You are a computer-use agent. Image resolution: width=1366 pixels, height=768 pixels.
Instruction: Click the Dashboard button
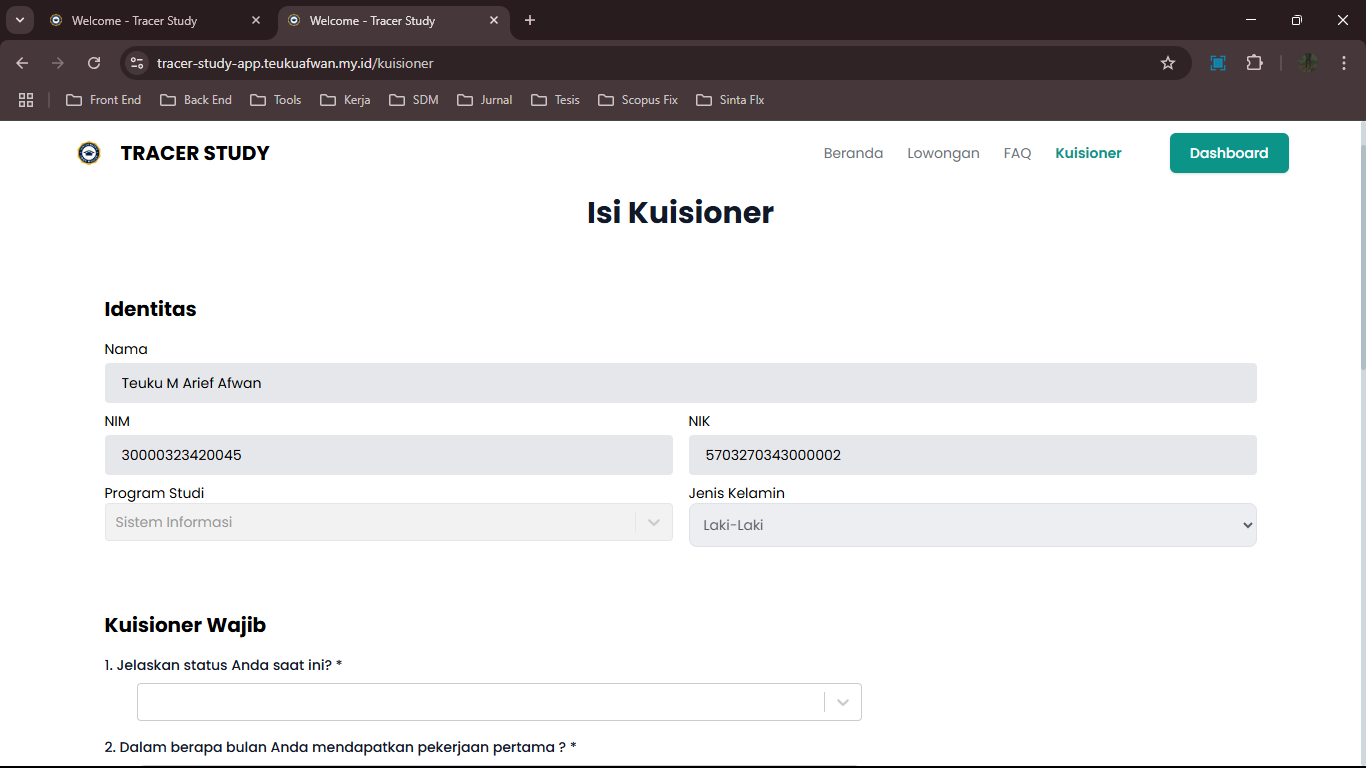click(1228, 153)
